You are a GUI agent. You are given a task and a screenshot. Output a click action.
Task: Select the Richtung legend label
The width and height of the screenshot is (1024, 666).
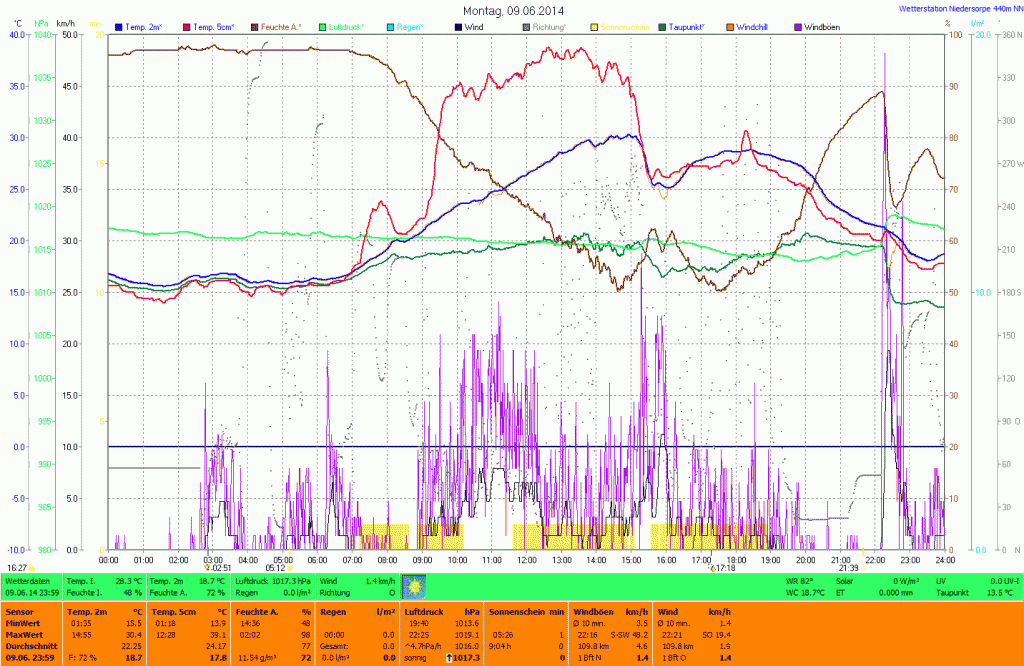pos(548,26)
